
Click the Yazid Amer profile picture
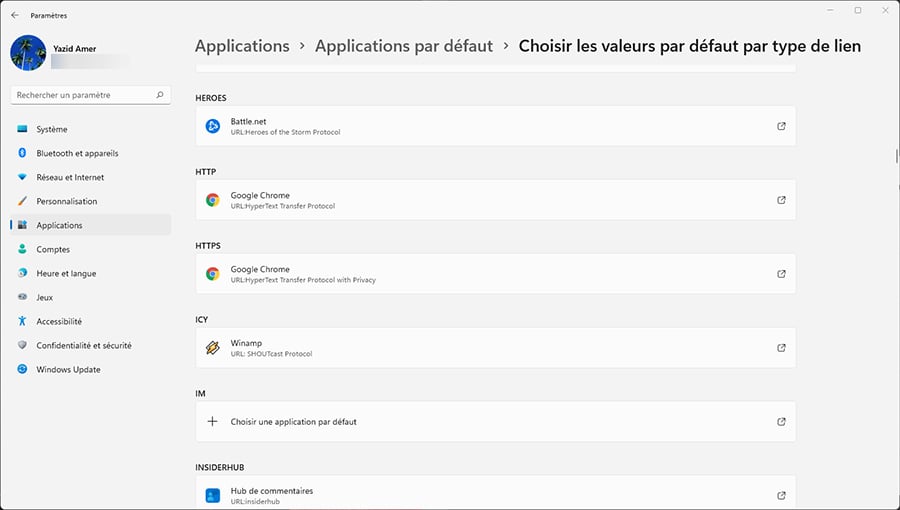tap(28, 53)
